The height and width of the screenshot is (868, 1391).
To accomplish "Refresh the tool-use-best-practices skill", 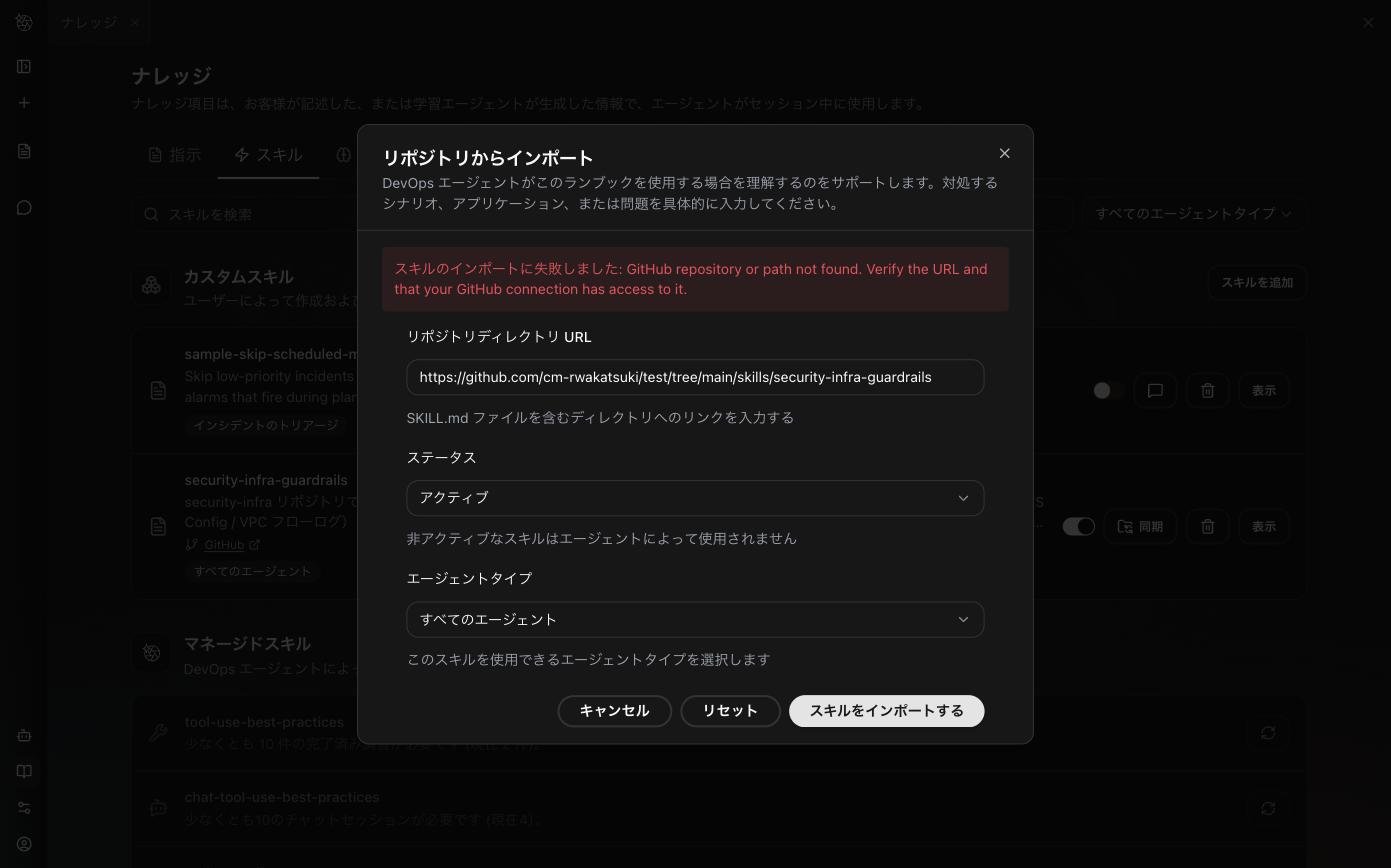I will pos(1268,733).
